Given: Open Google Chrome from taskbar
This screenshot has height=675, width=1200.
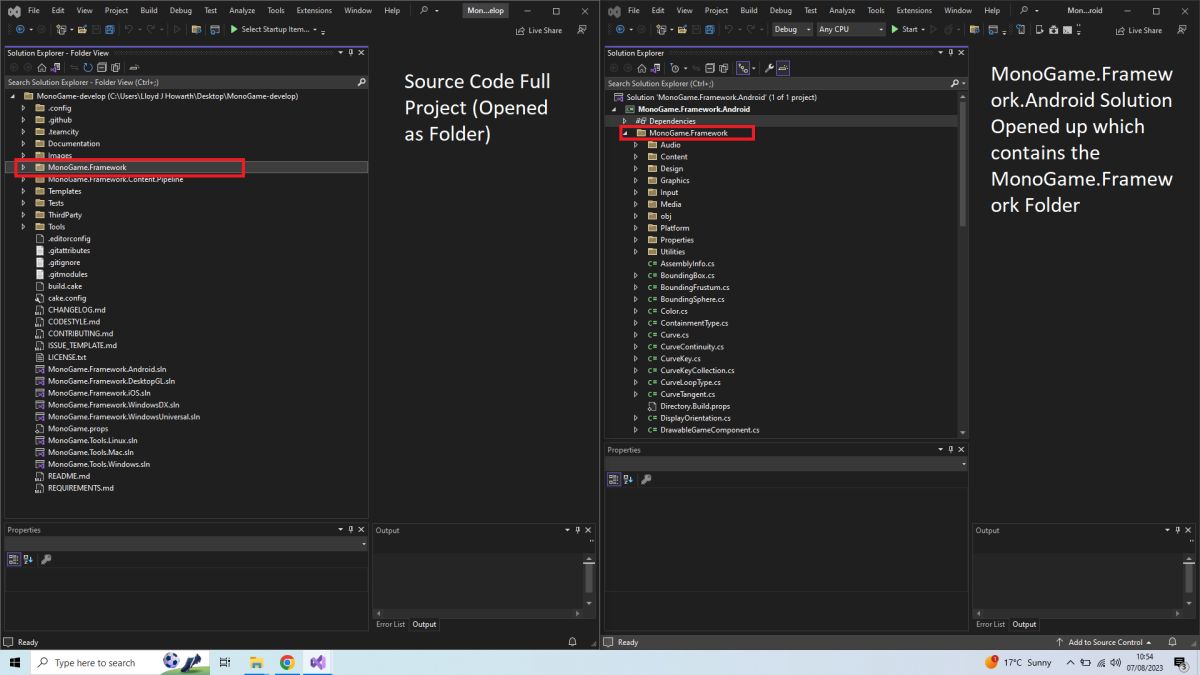Looking at the screenshot, I should [x=287, y=662].
